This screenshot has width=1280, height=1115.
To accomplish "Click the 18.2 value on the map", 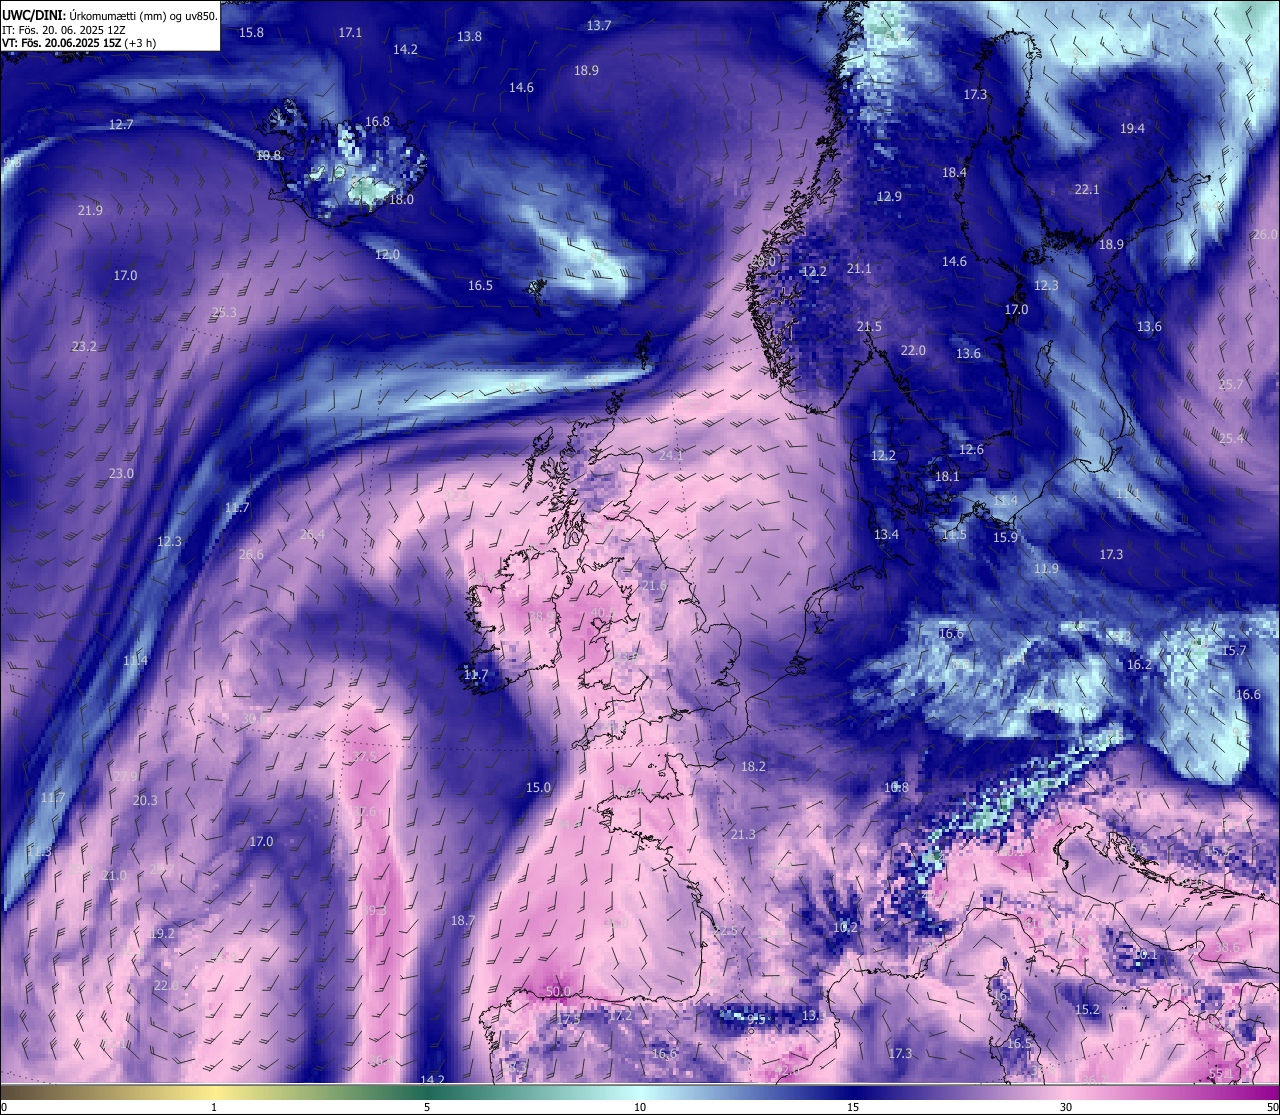I will coord(753,766).
